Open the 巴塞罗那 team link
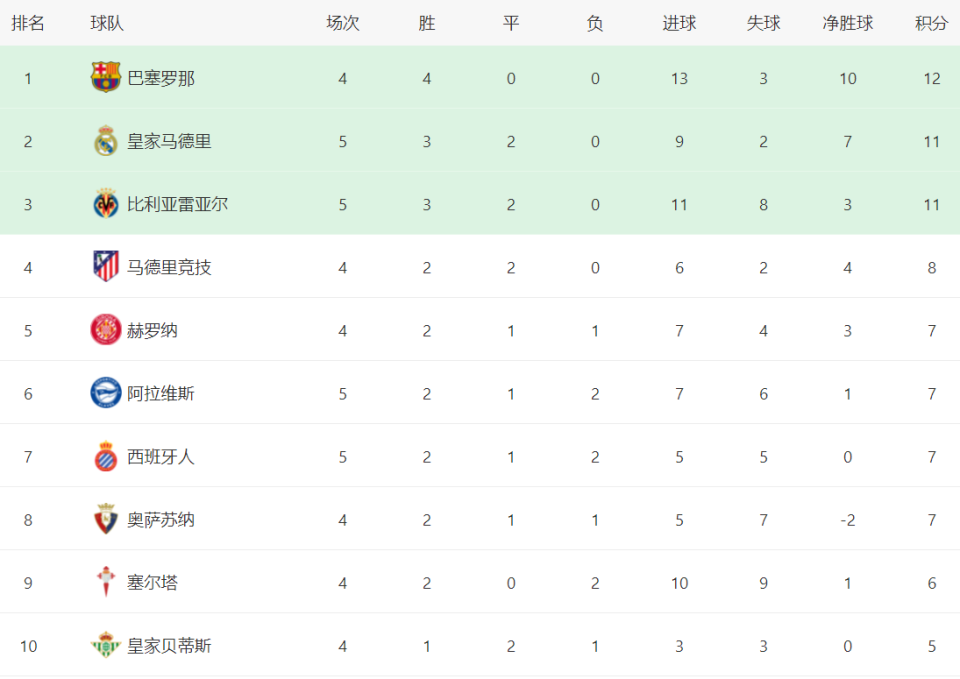 point(161,78)
